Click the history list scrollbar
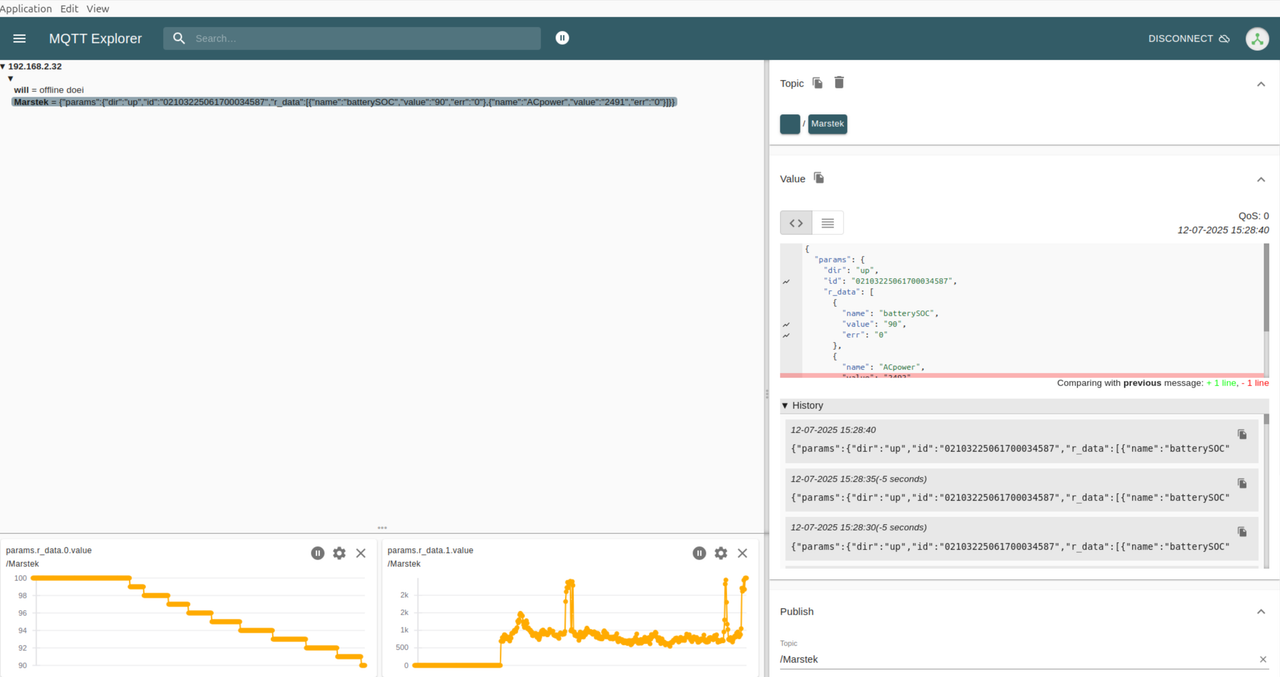This screenshot has width=1280, height=677. click(x=1266, y=419)
